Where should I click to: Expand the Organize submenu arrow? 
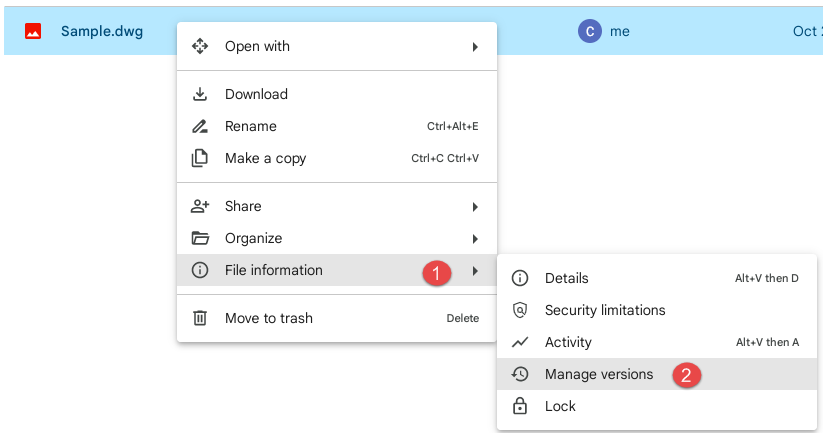(x=475, y=239)
